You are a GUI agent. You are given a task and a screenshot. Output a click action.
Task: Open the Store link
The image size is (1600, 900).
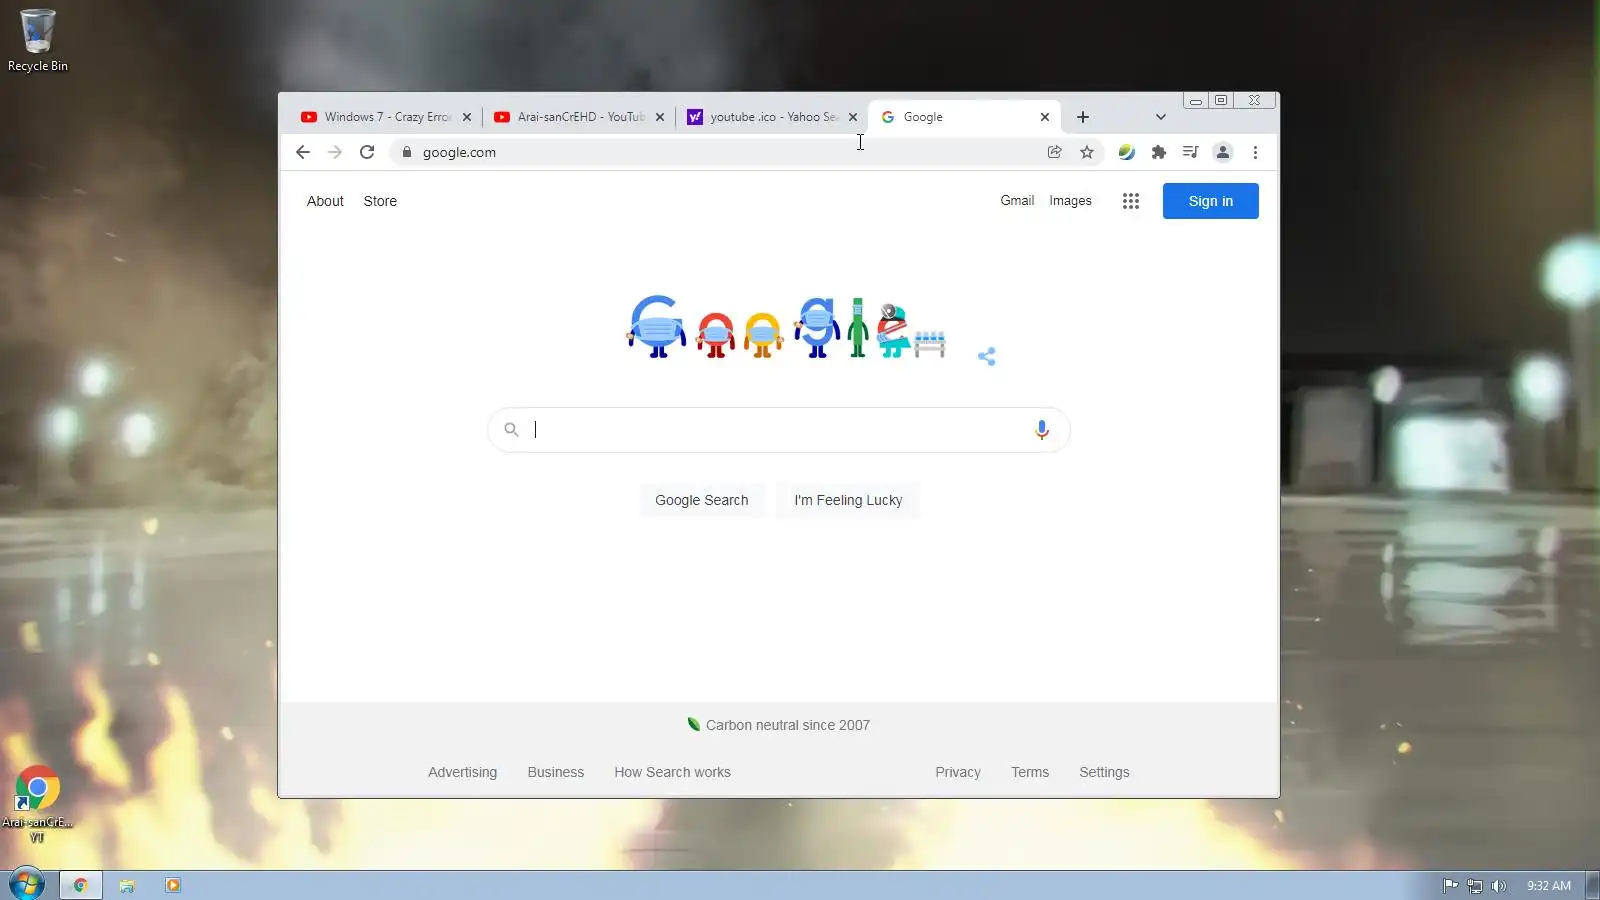[380, 201]
